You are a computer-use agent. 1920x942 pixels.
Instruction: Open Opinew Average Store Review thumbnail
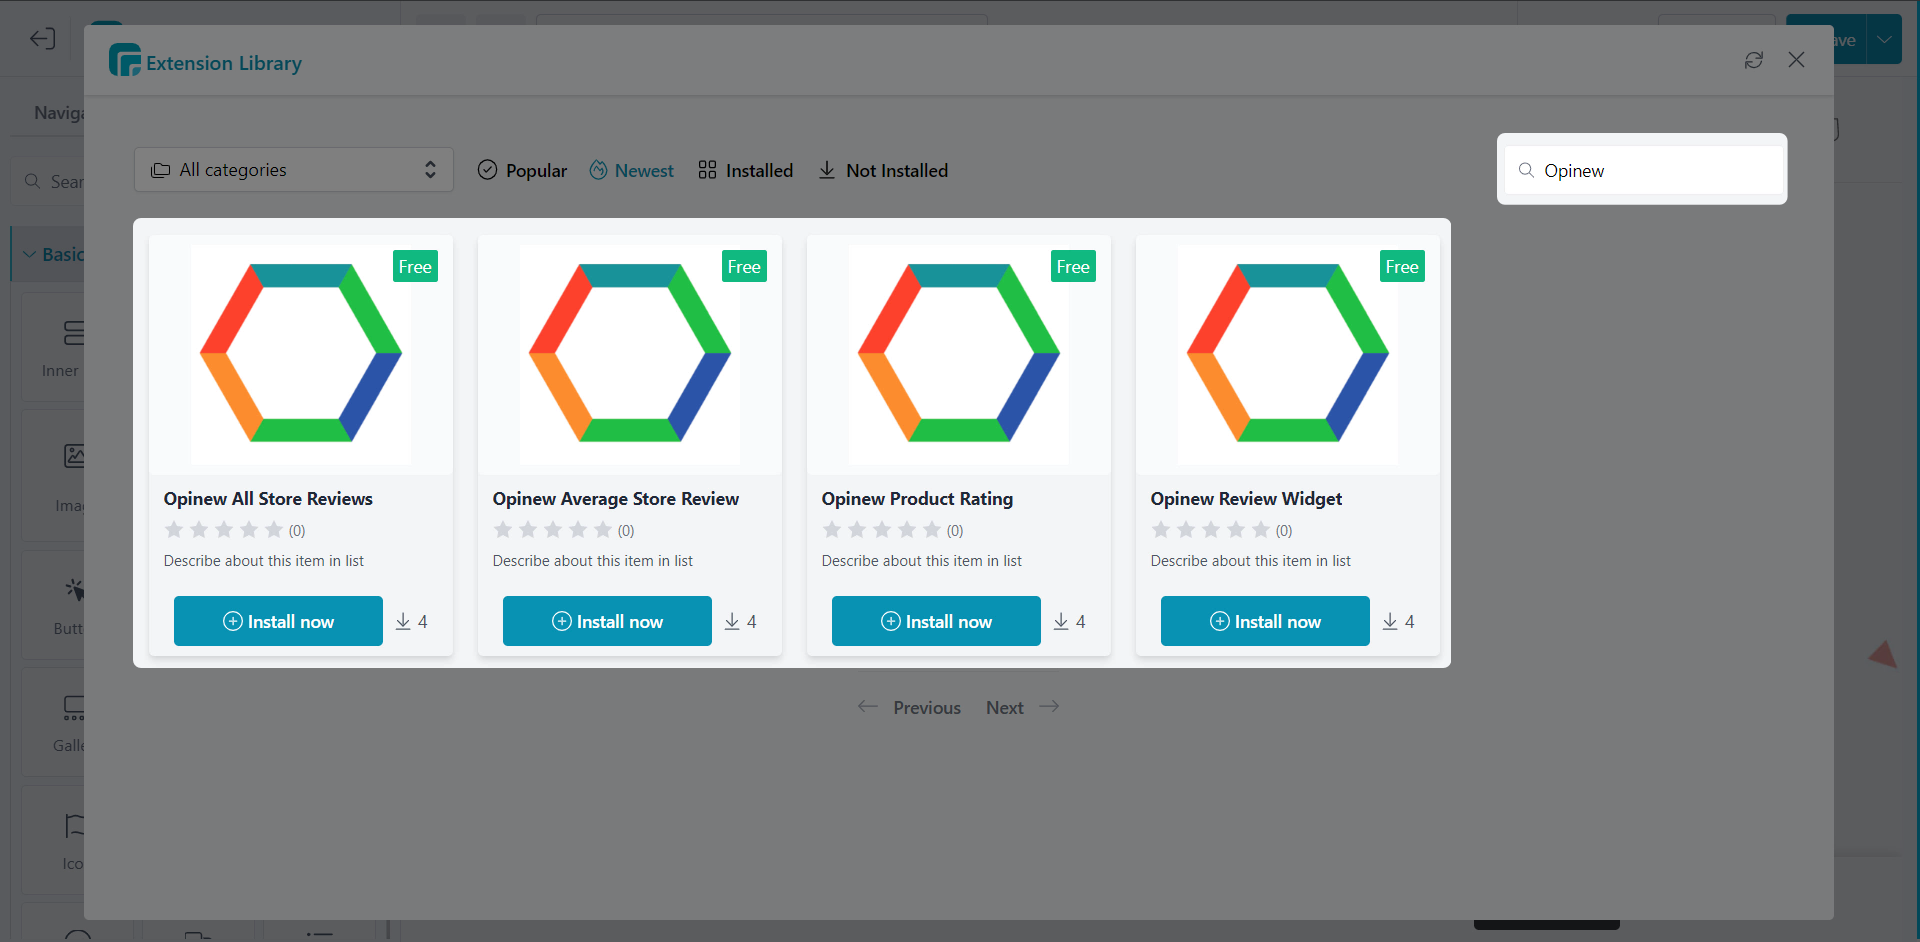630,354
